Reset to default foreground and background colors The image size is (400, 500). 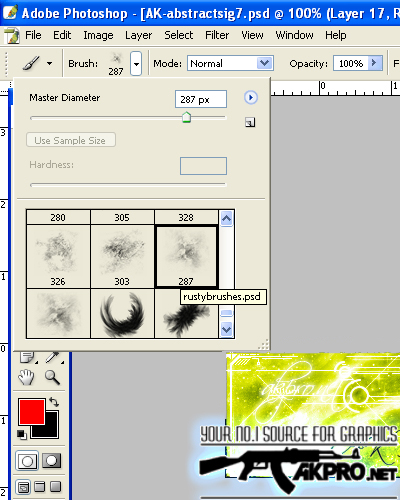pos(22,434)
